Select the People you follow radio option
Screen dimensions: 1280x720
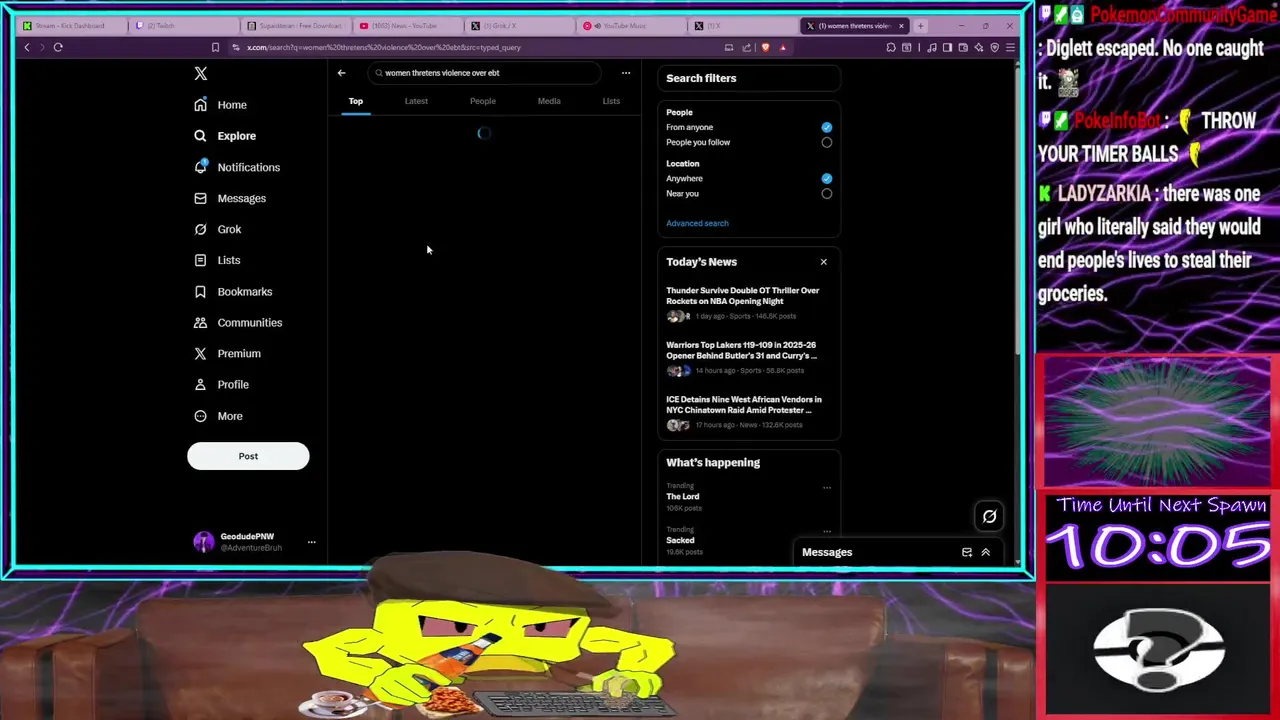coord(827,142)
